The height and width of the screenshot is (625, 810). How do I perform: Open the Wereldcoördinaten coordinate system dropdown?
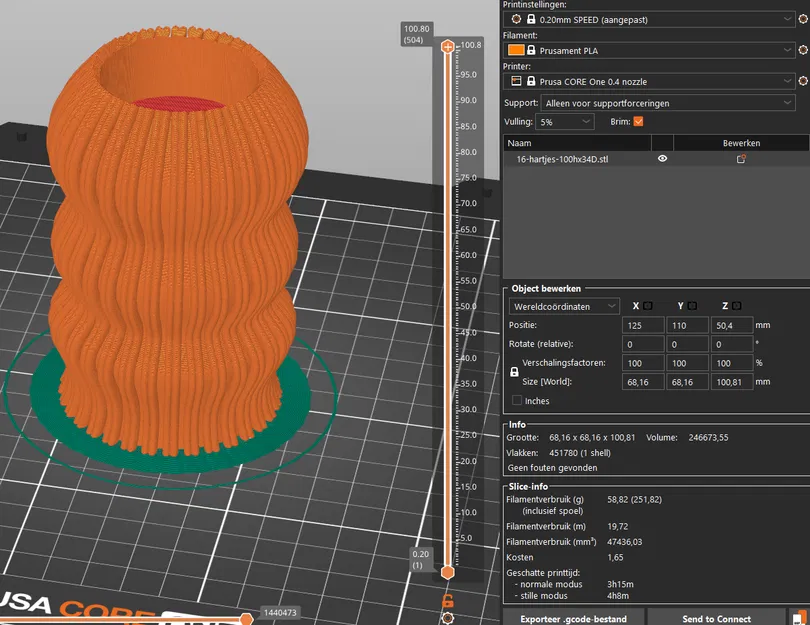pyautogui.click(x=564, y=306)
